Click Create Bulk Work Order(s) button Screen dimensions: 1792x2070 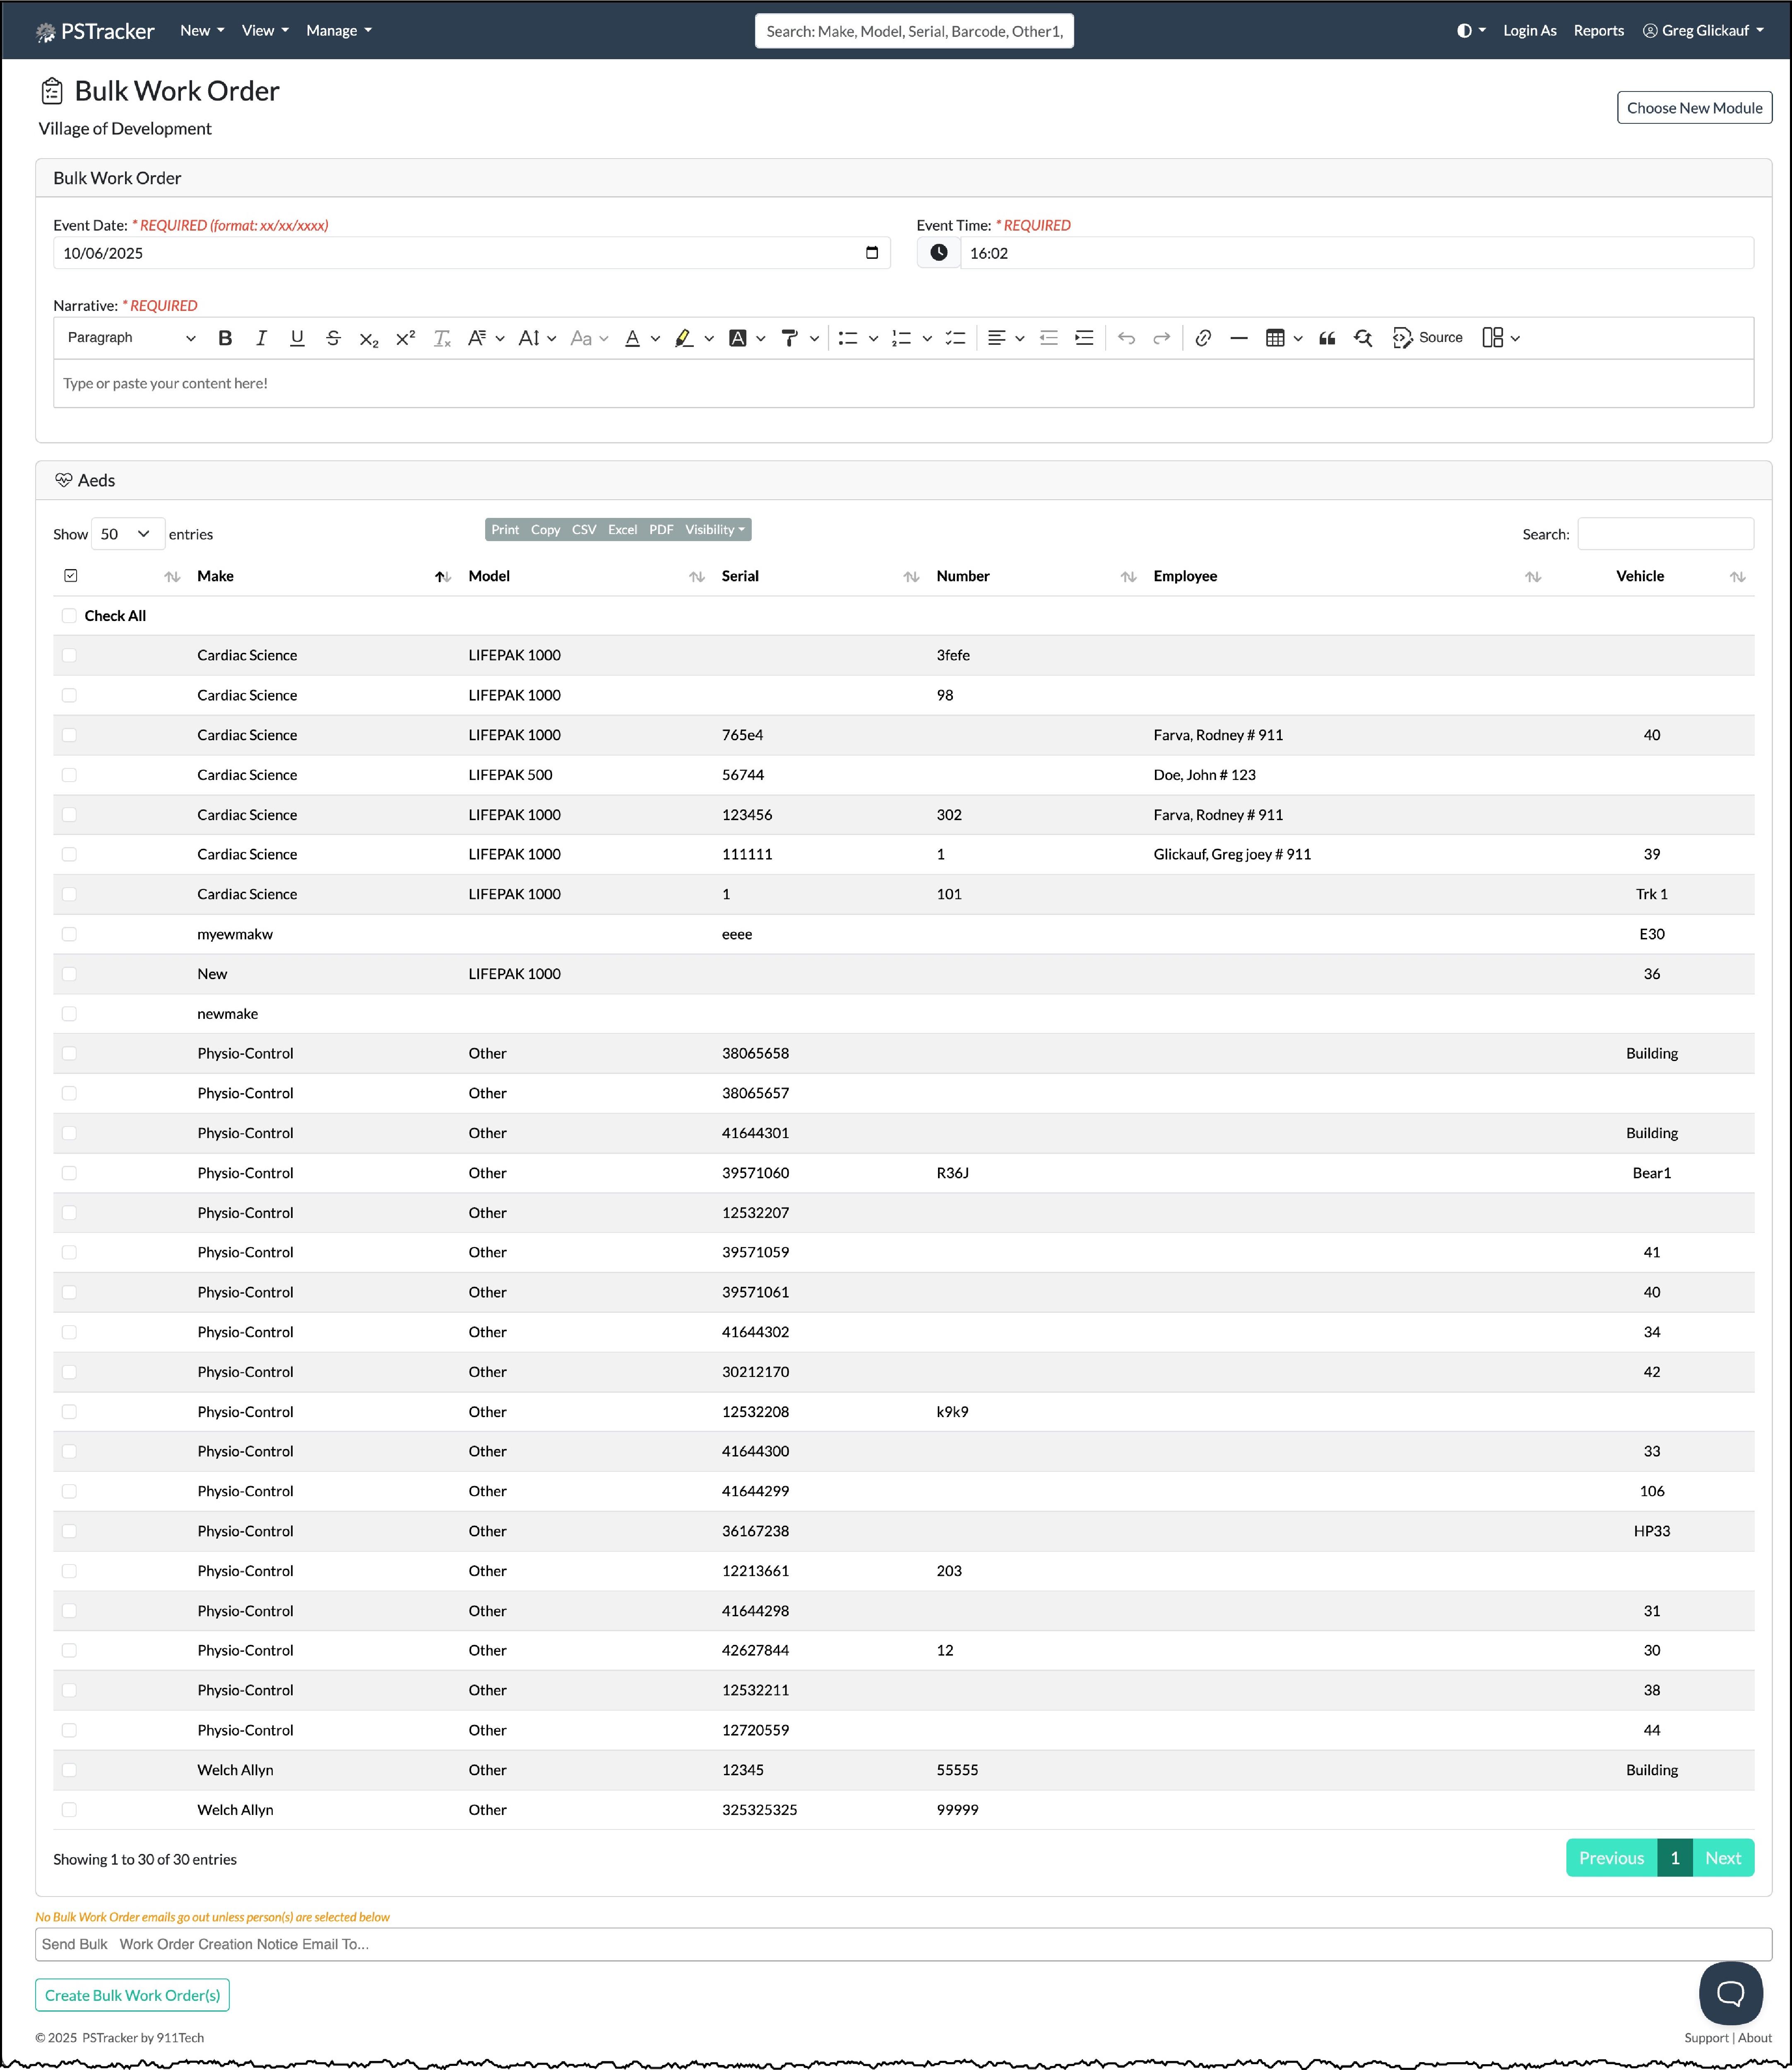pyautogui.click(x=132, y=1995)
